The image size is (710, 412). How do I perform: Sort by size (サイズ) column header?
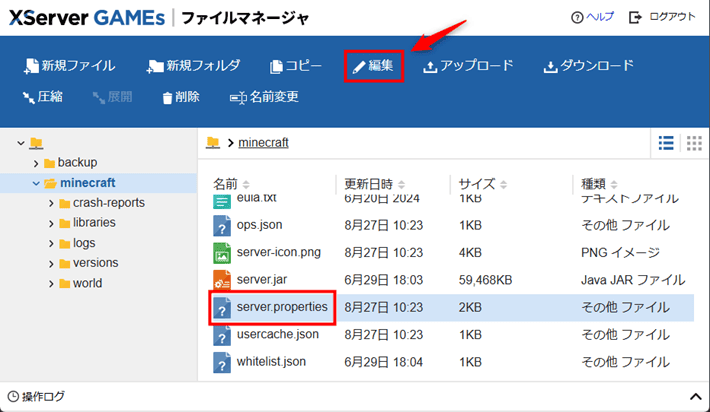(x=483, y=184)
